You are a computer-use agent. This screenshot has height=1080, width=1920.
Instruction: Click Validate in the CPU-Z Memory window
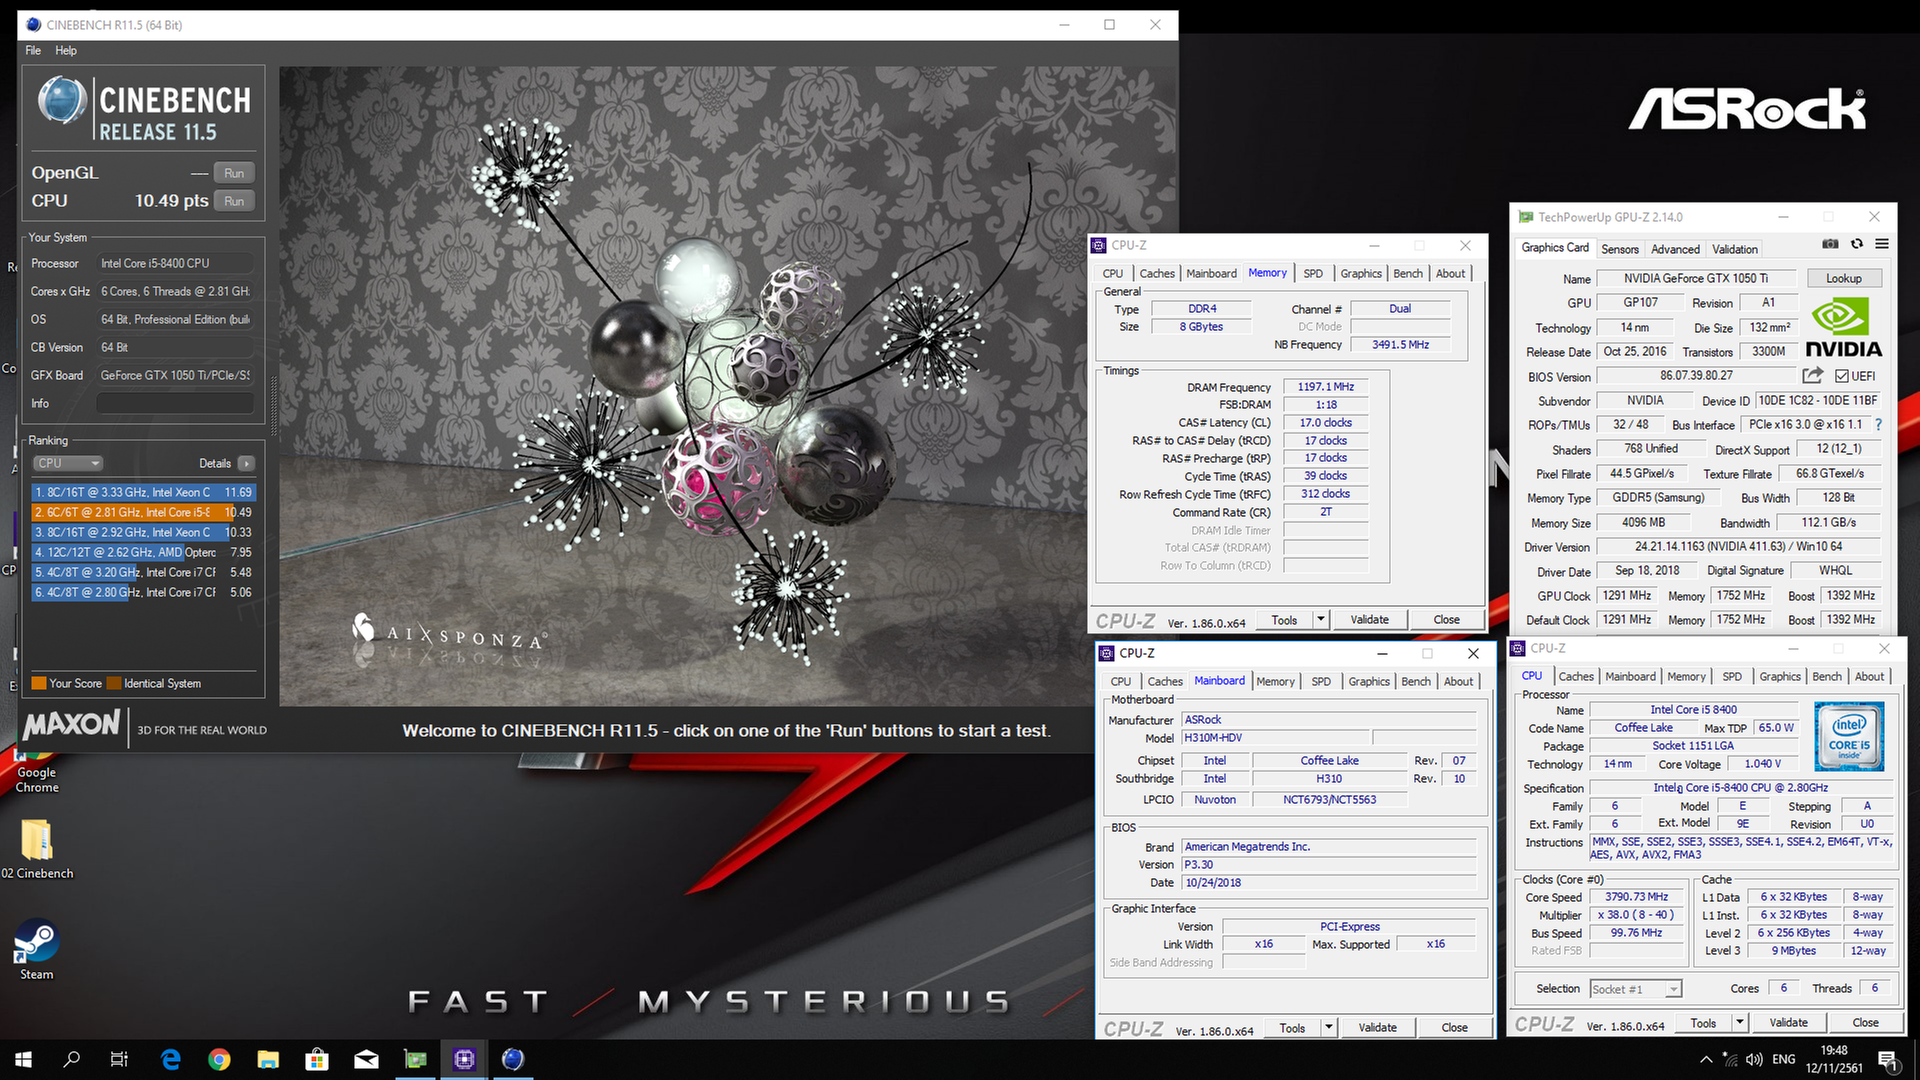coord(1369,620)
